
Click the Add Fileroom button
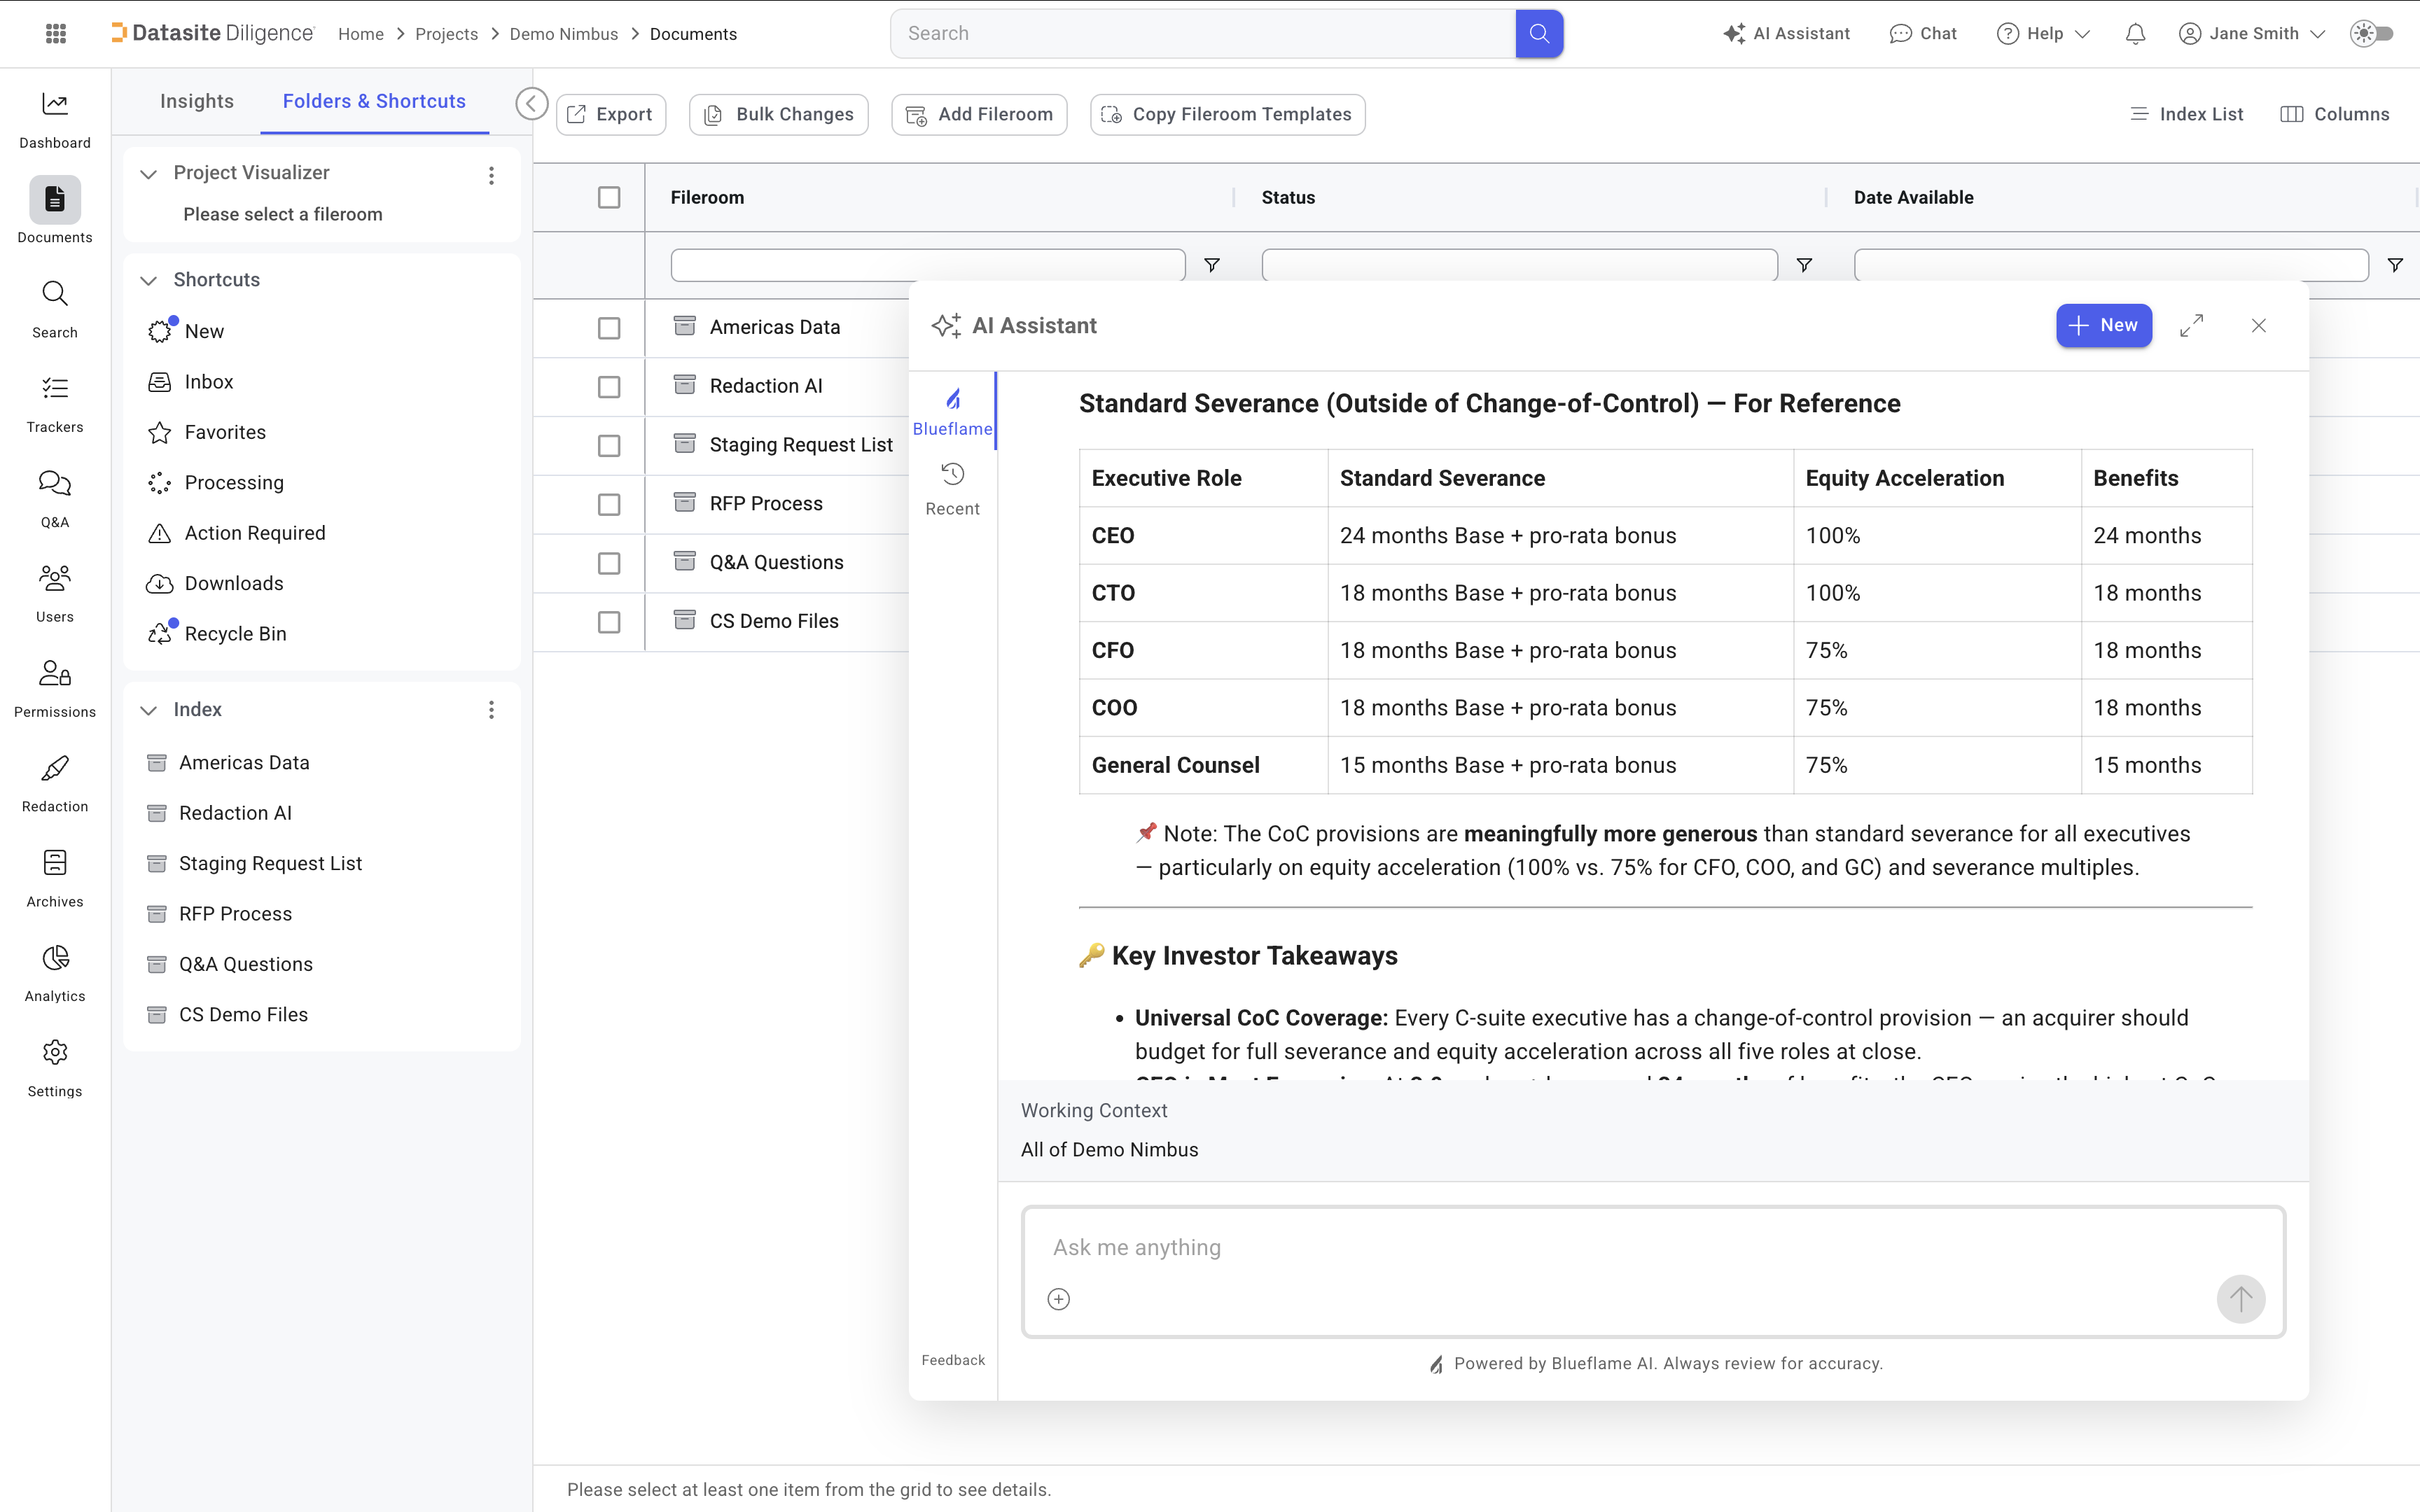point(979,114)
